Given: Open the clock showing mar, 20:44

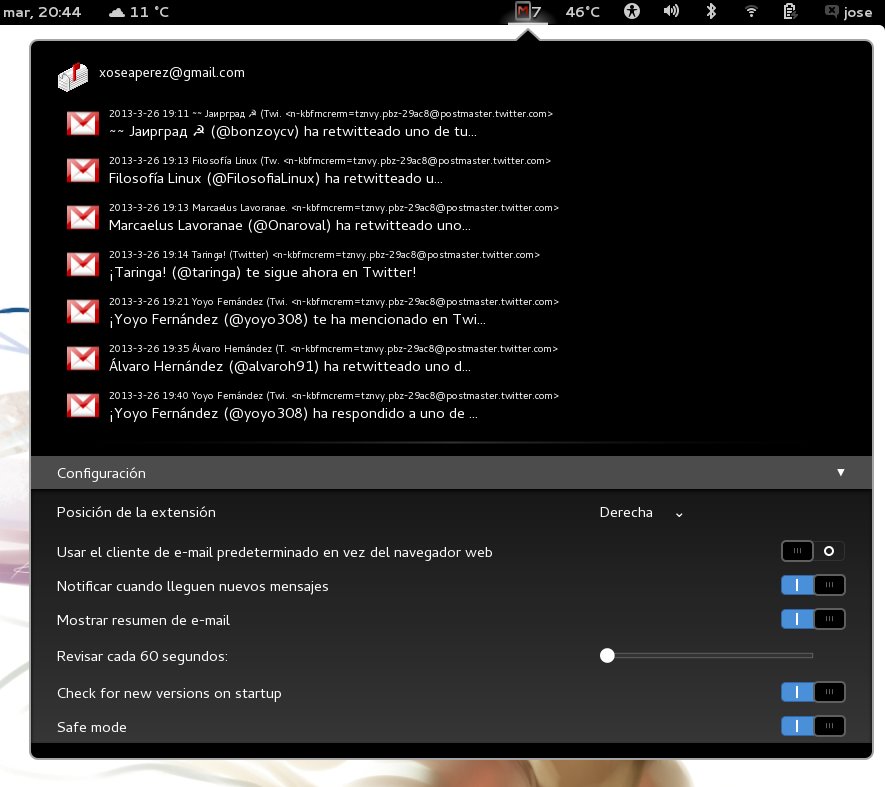Looking at the screenshot, I should (42, 12).
